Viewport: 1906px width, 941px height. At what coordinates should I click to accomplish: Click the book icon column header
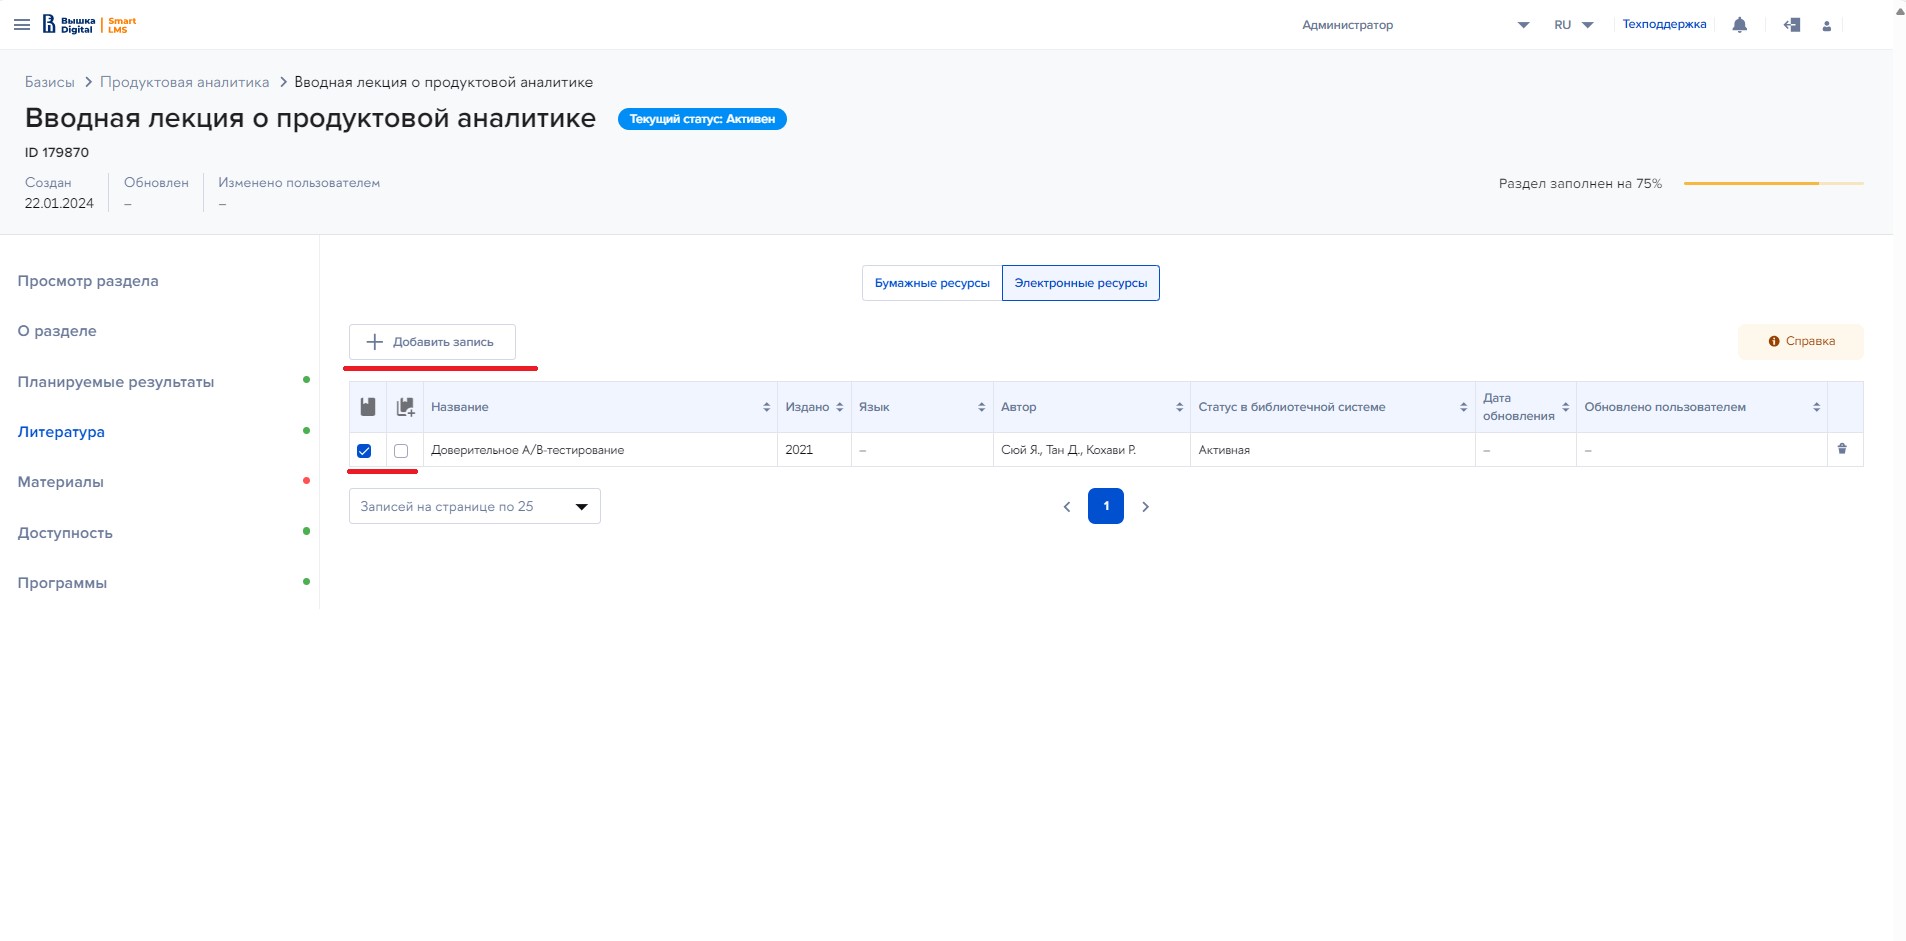tap(367, 407)
